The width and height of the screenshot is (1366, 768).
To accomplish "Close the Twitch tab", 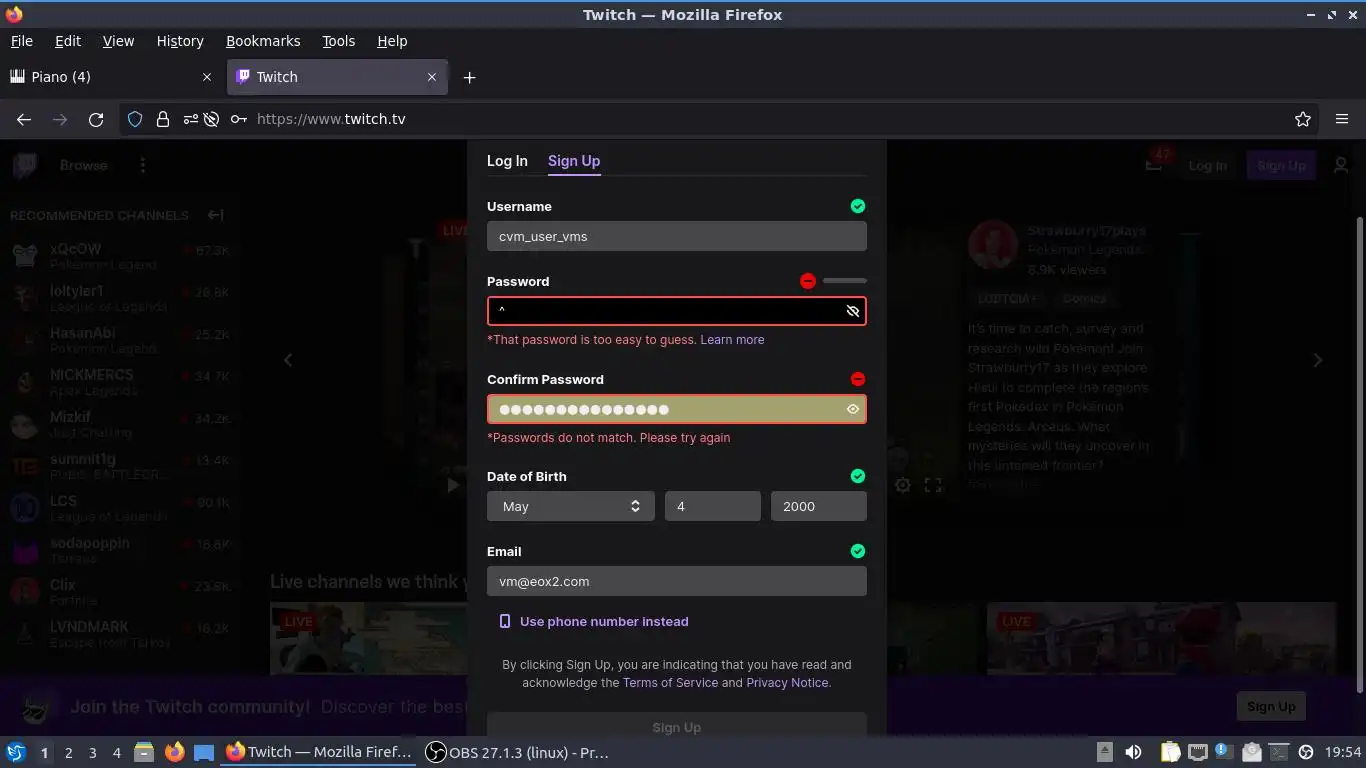I will (x=432, y=77).
